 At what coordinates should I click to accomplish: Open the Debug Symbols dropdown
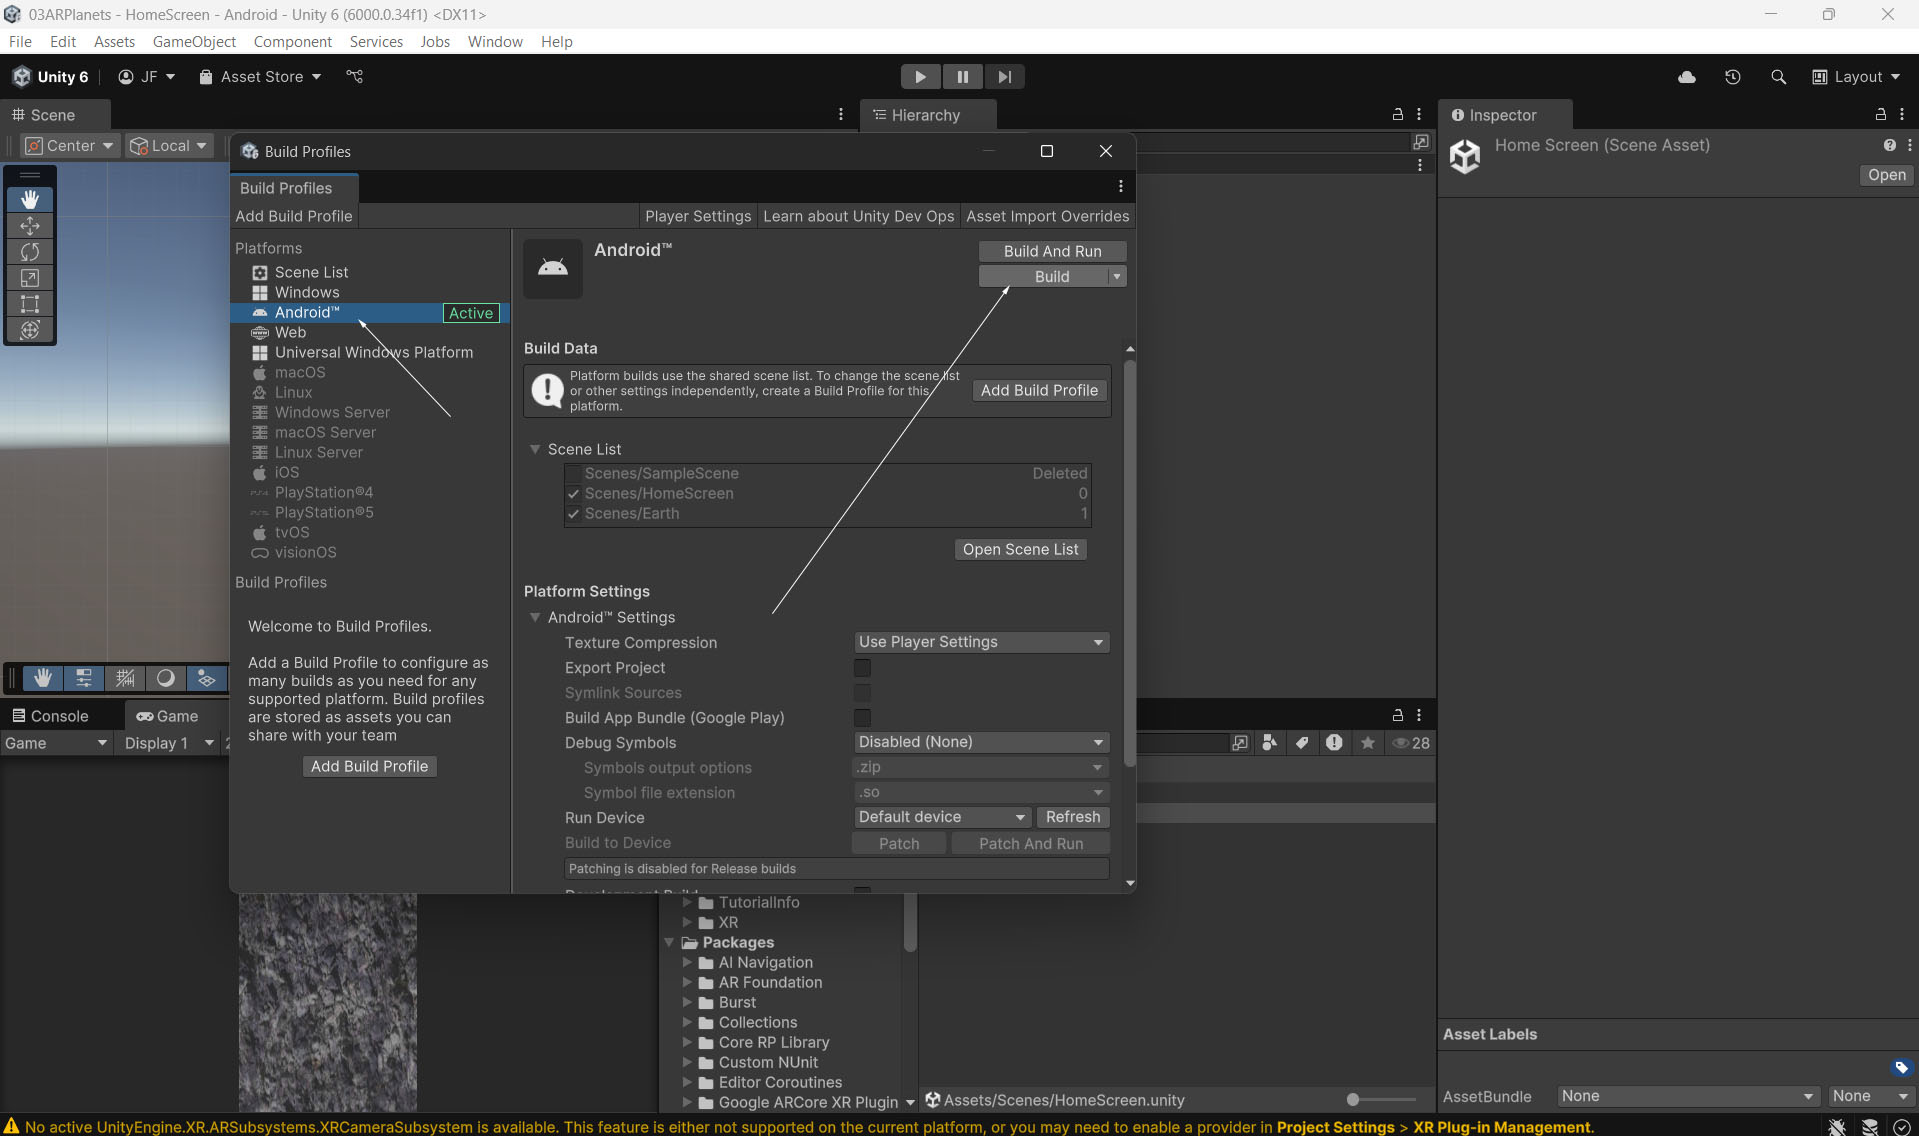(980, 742)
